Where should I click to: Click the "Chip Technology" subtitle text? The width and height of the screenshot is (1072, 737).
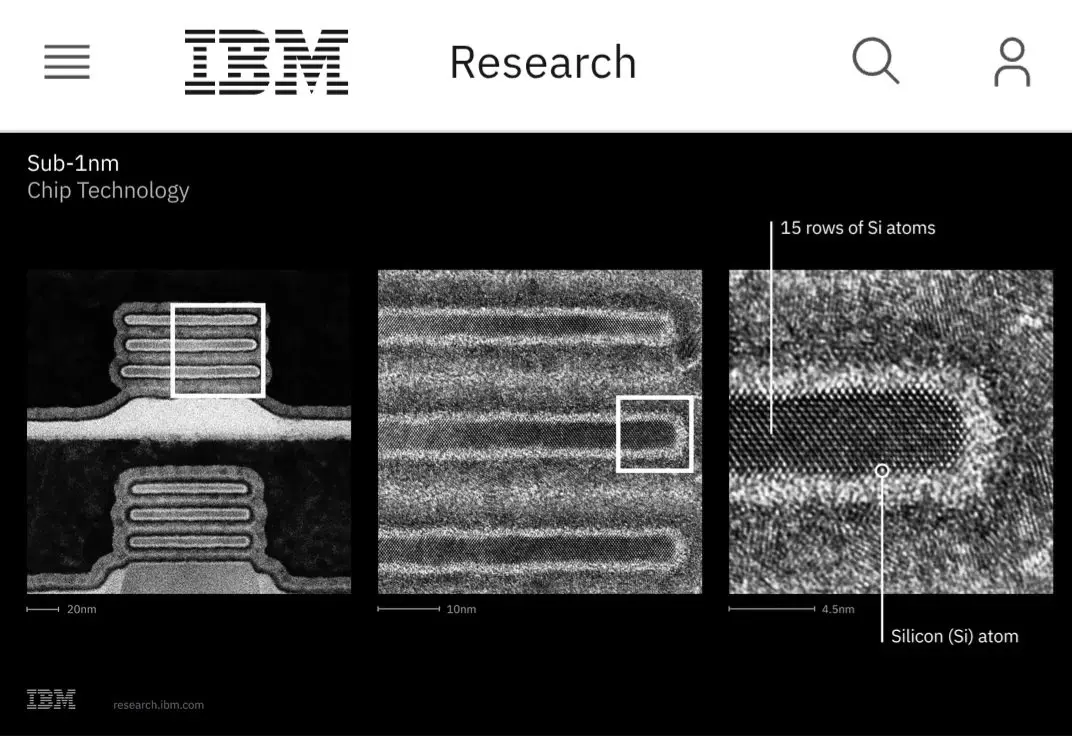coord(108,191)
